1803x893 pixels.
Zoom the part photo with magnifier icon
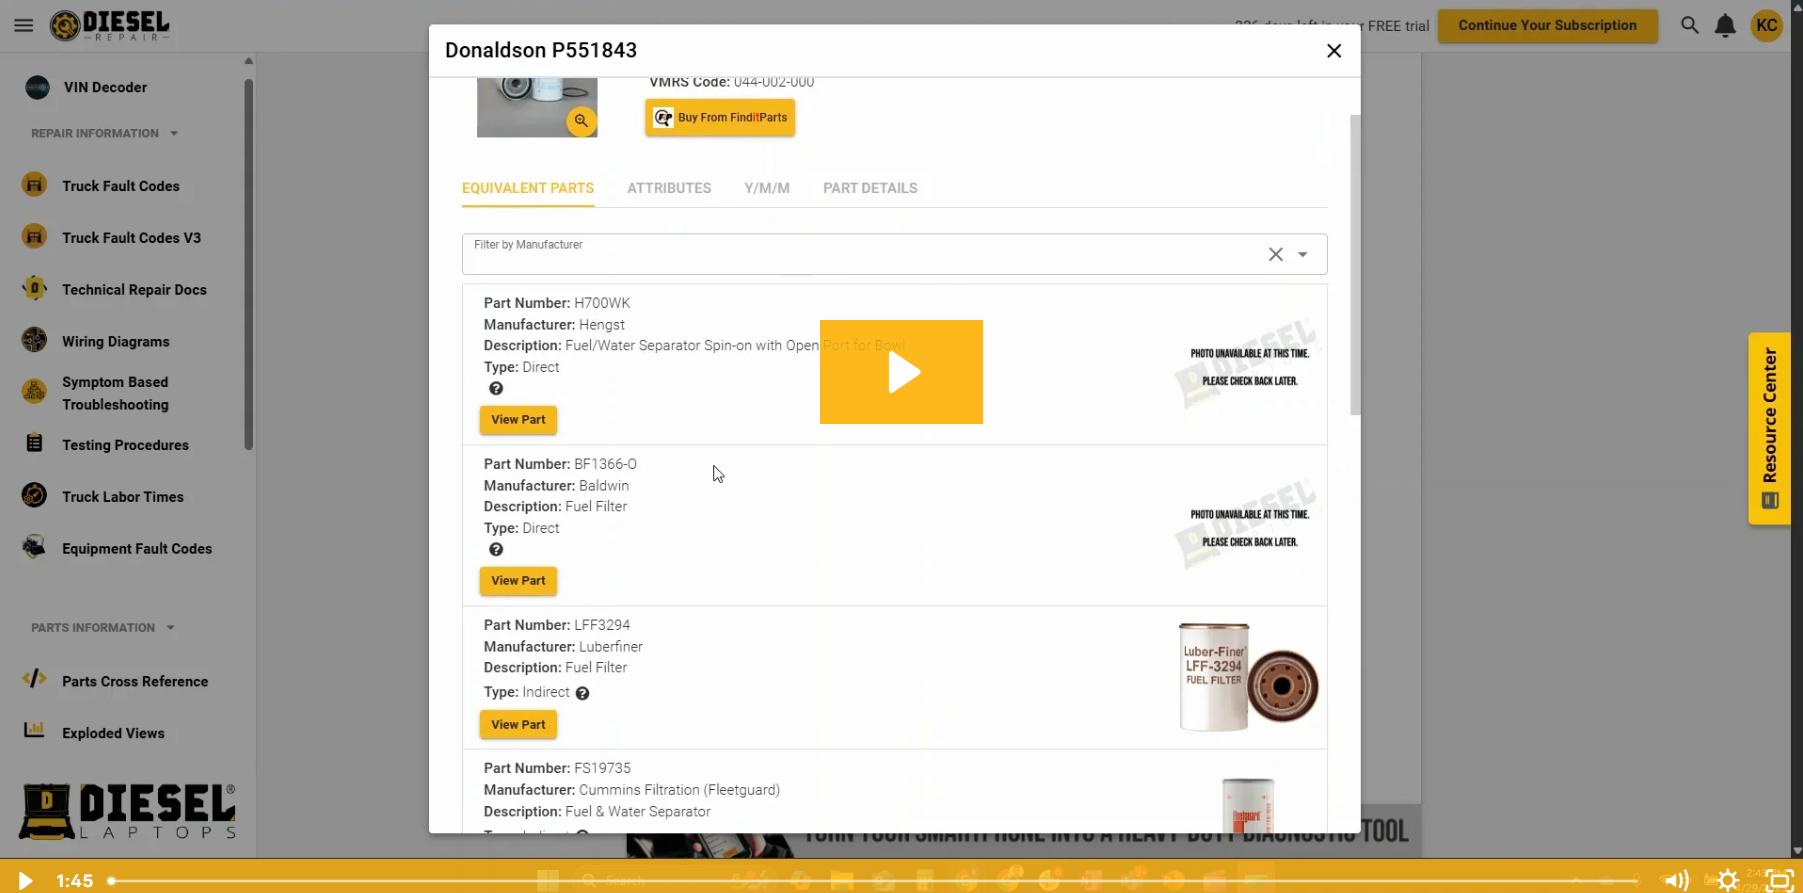[581, 121]
